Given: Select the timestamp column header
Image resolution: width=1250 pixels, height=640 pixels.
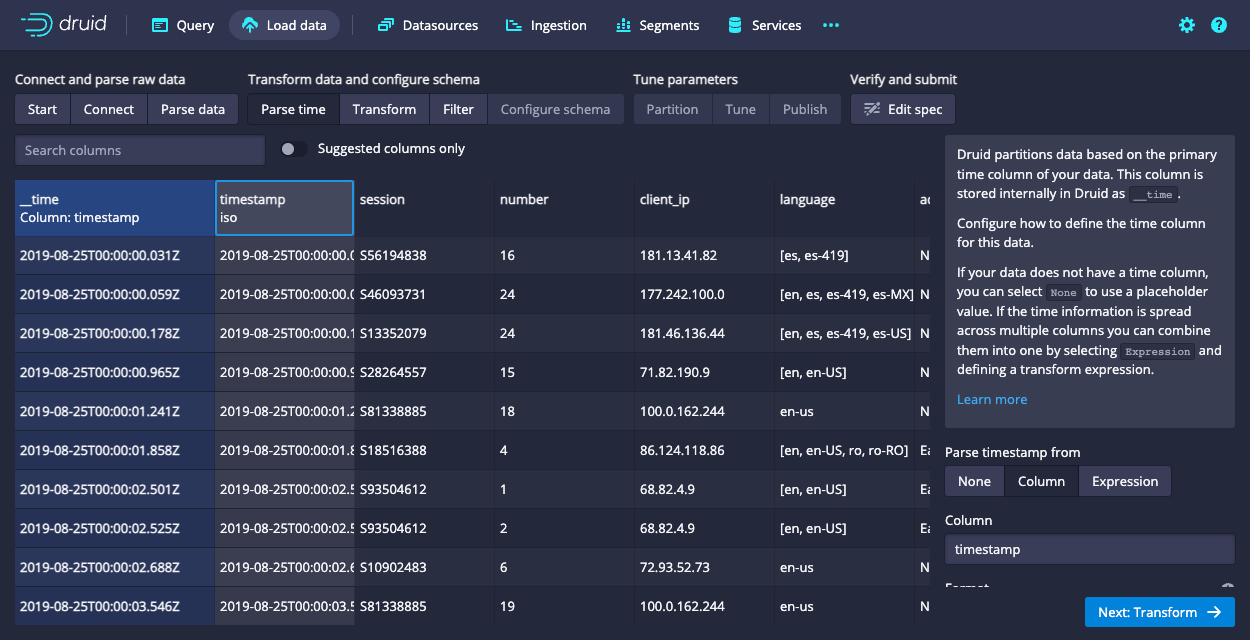Looking at the screenshot, I should pos(284,207).
